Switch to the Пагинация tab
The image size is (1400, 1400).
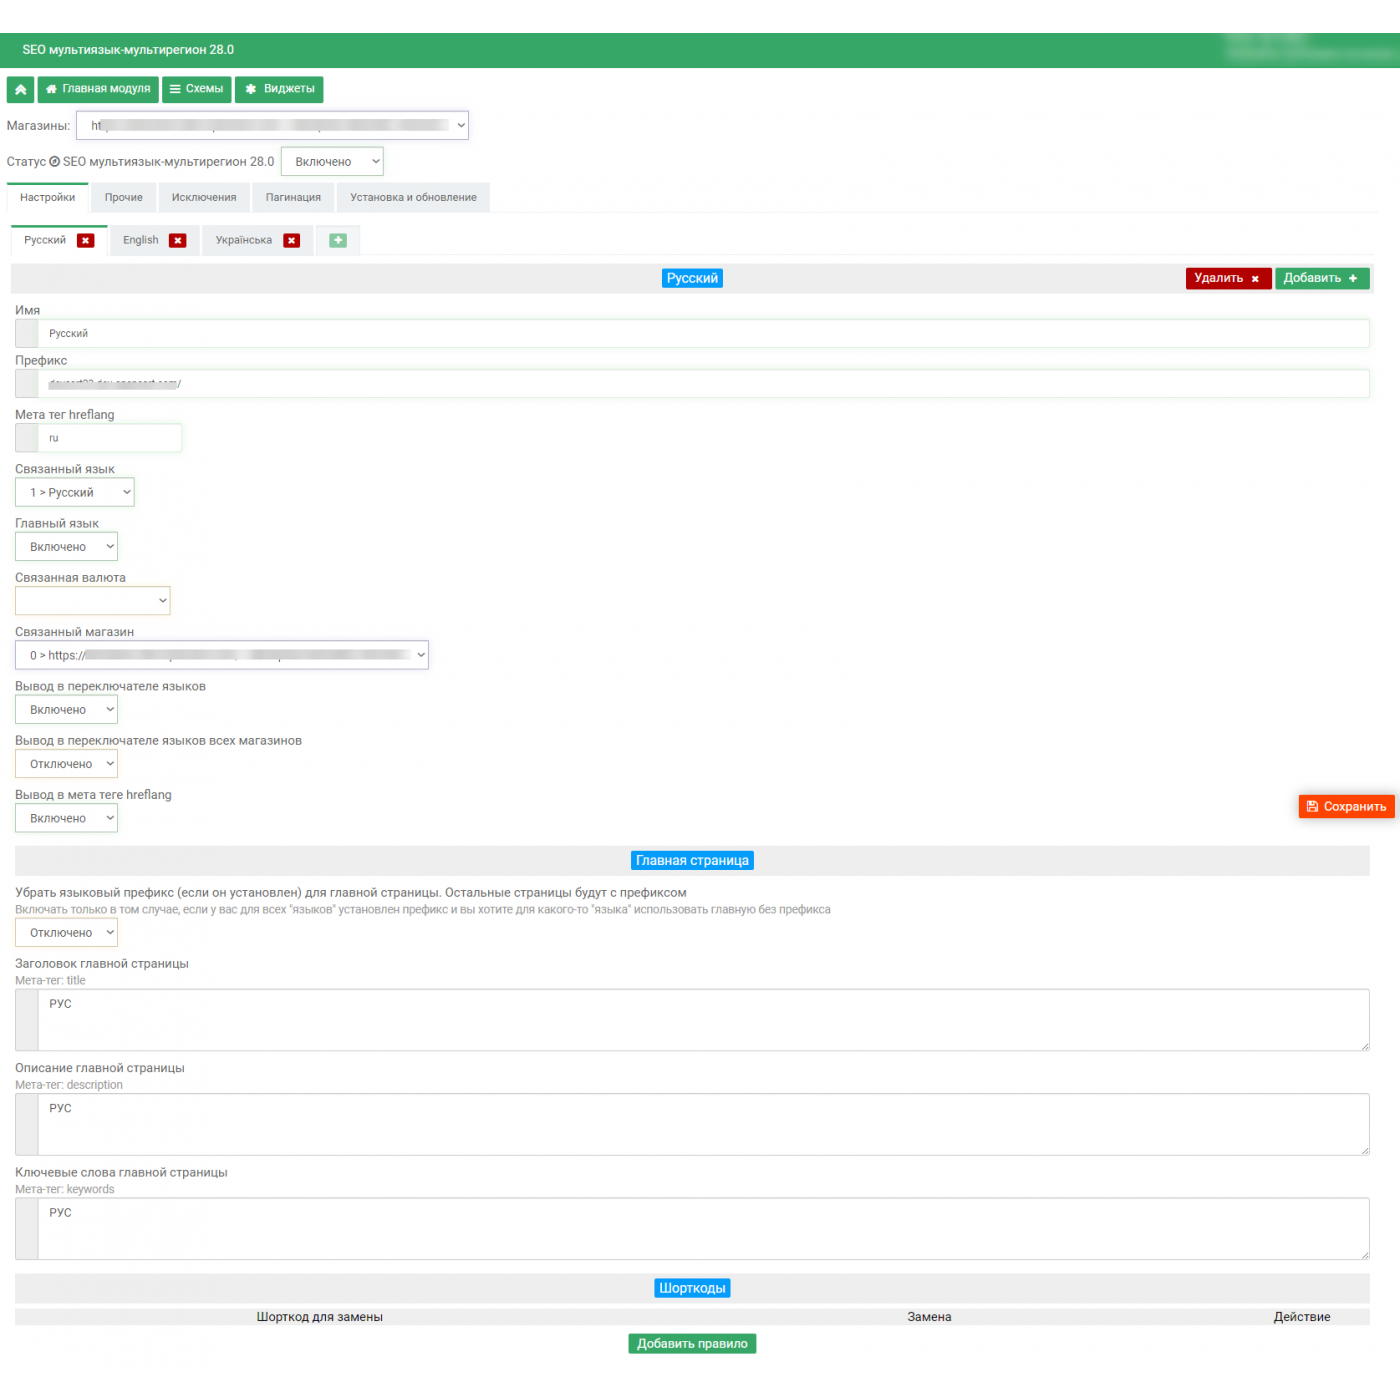pyautogui.click(x=293, y=198)
